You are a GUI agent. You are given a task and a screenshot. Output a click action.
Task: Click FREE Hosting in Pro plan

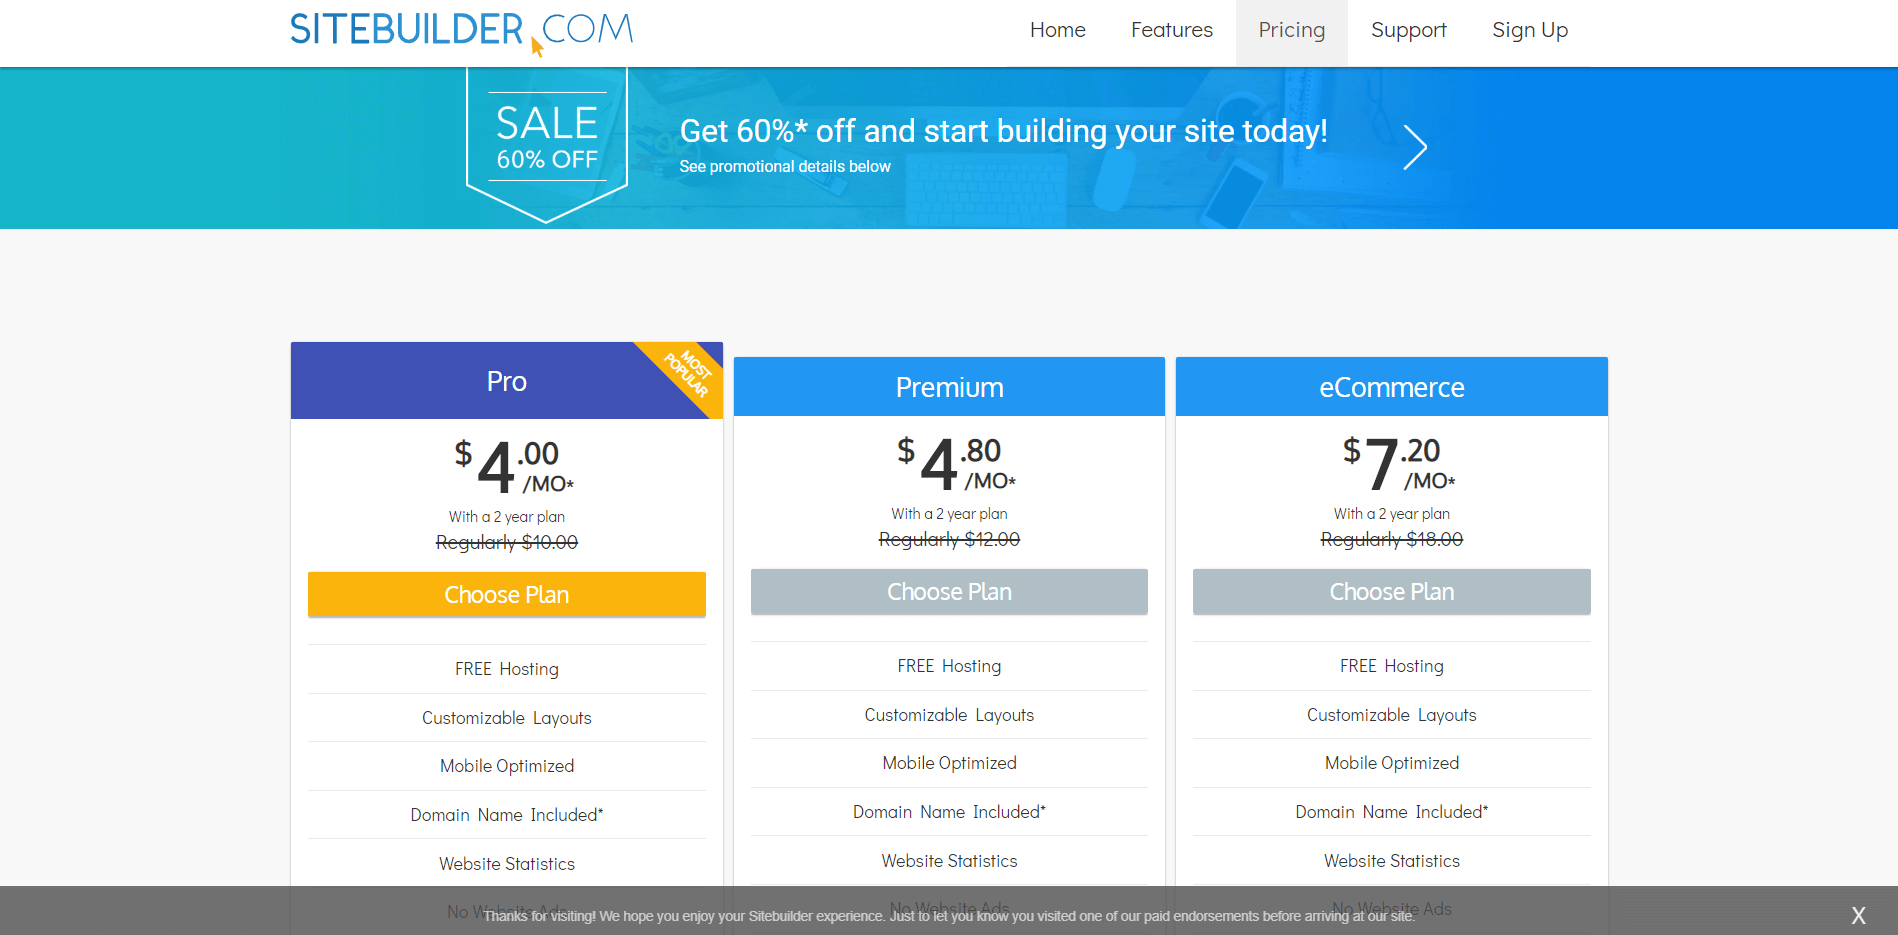pyautogui.click(x=507, y=669)
